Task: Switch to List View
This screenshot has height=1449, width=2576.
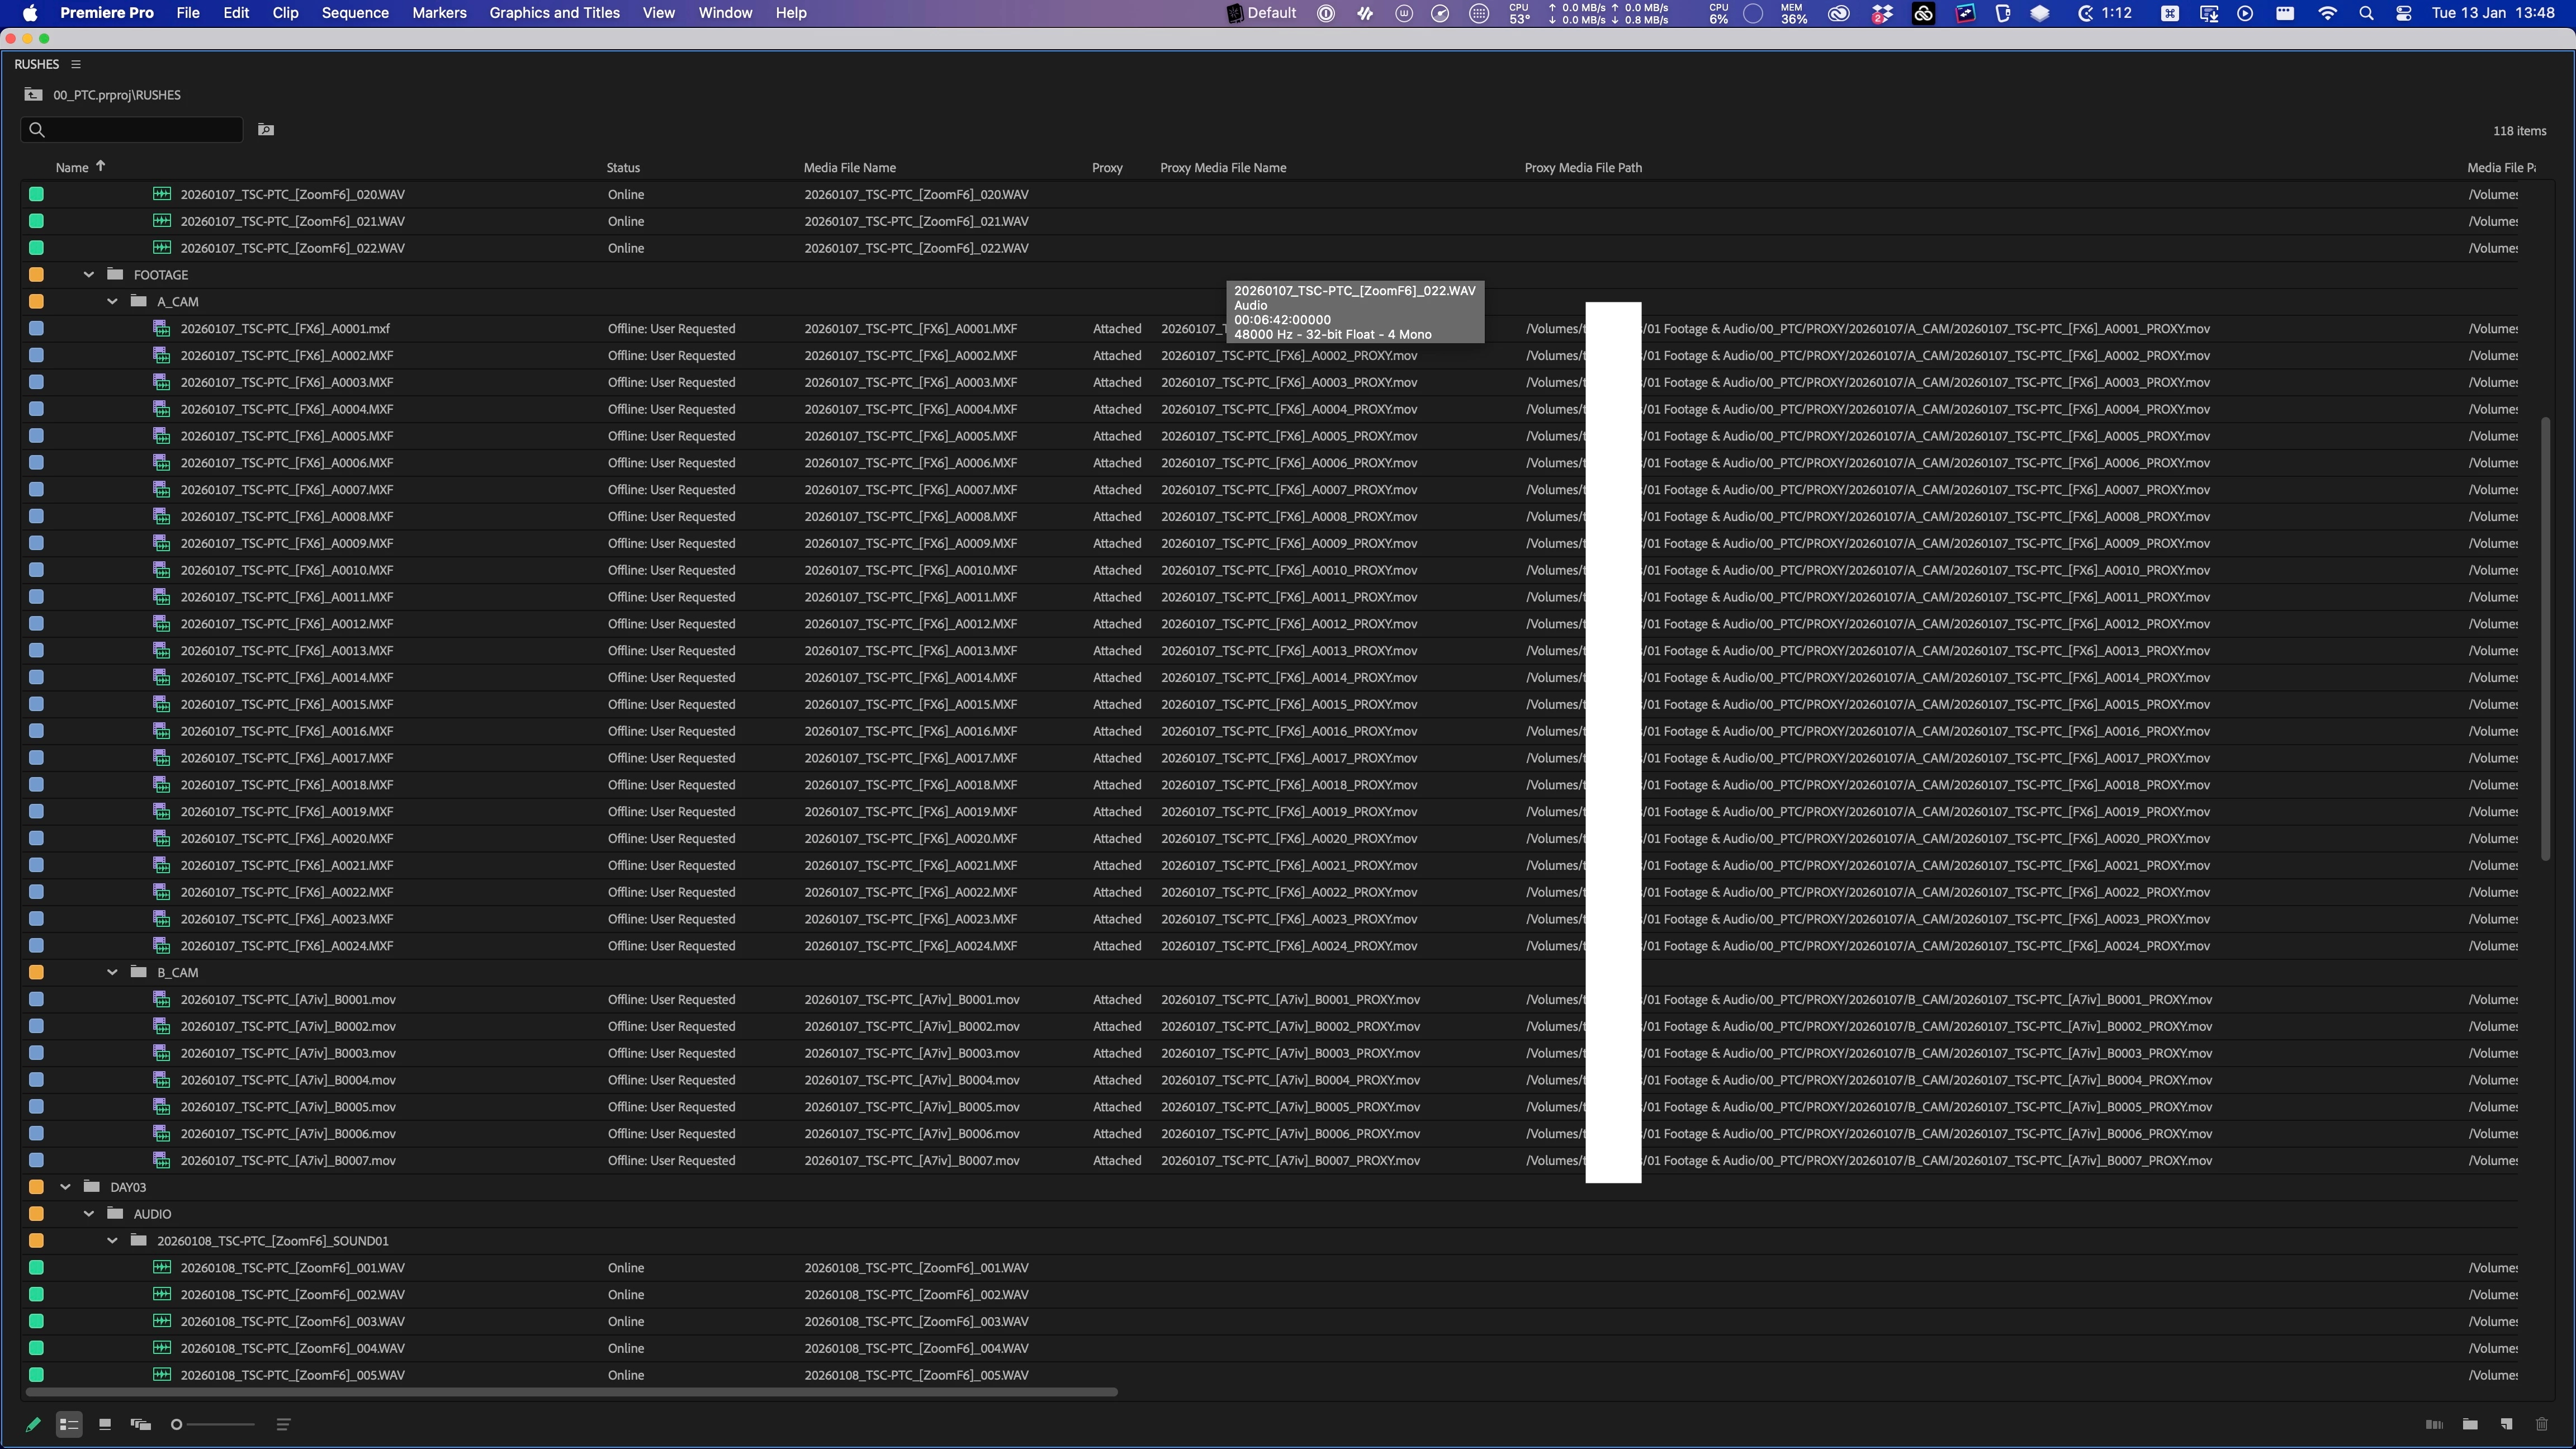Action: click(69, 1424)
